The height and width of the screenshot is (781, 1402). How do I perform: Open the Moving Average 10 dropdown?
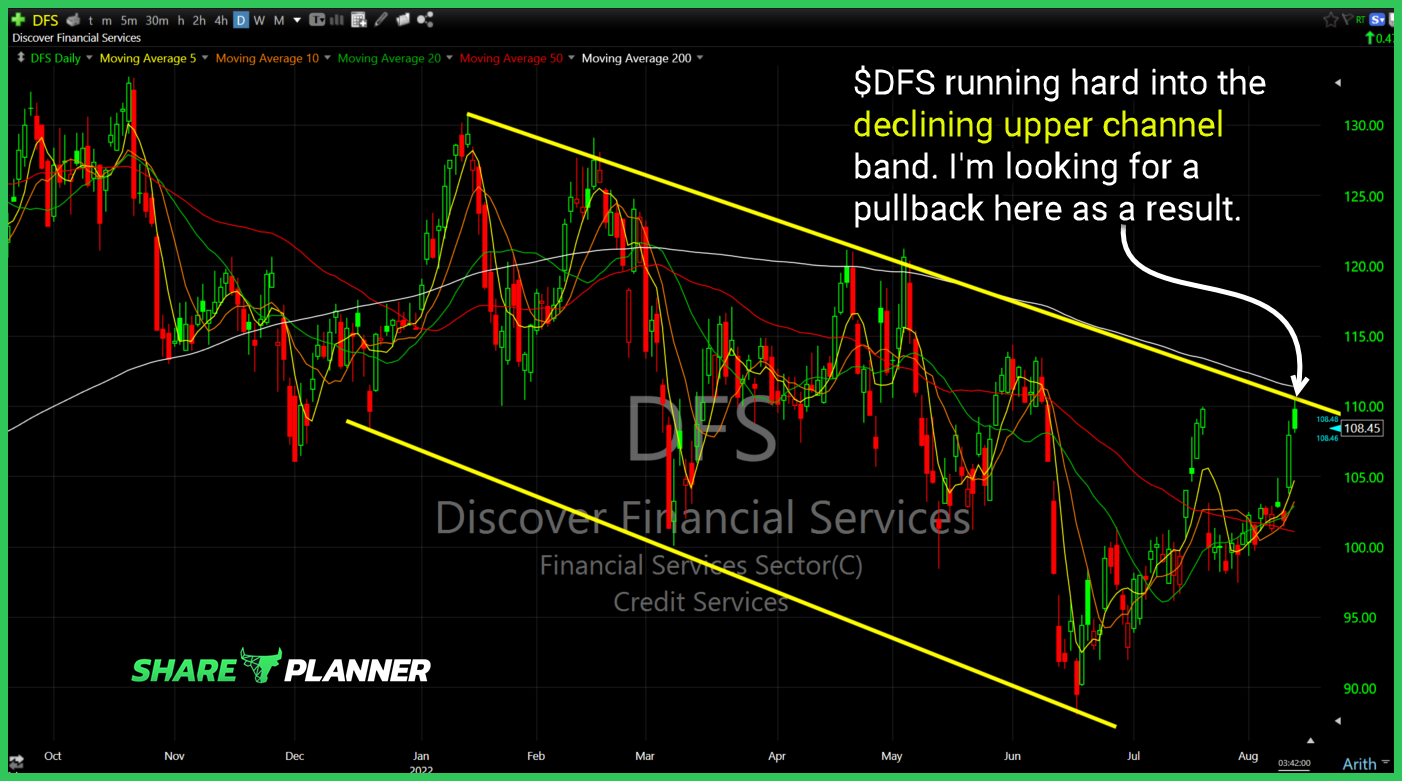tap(327, 58)
